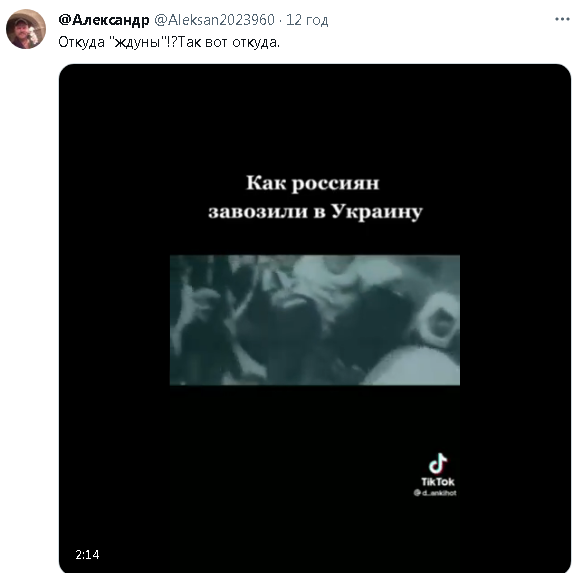
Task: Open the tweet via the 12 год timestamp
Action: (307, 20)
